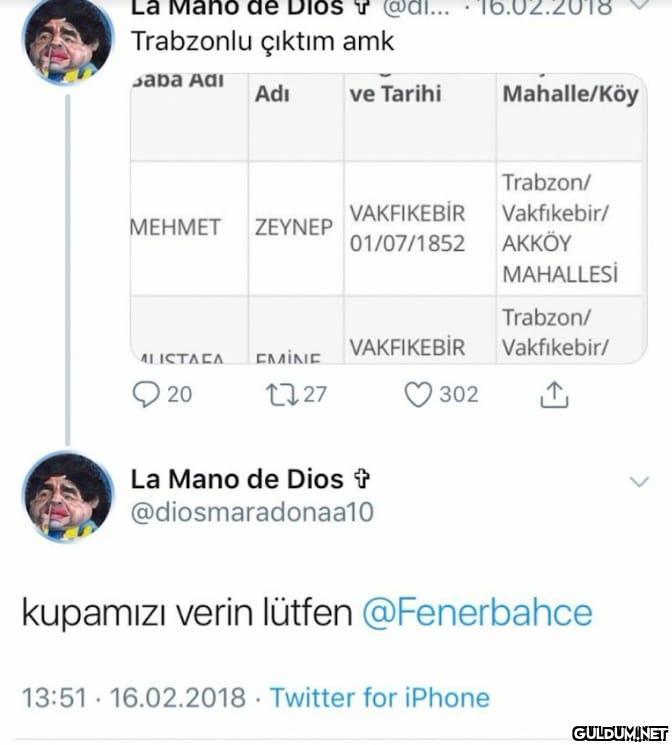This screenshot has width=672, height=745.
Task: Click the Twitter for iPhone source link
Action: tap(380, 697)
